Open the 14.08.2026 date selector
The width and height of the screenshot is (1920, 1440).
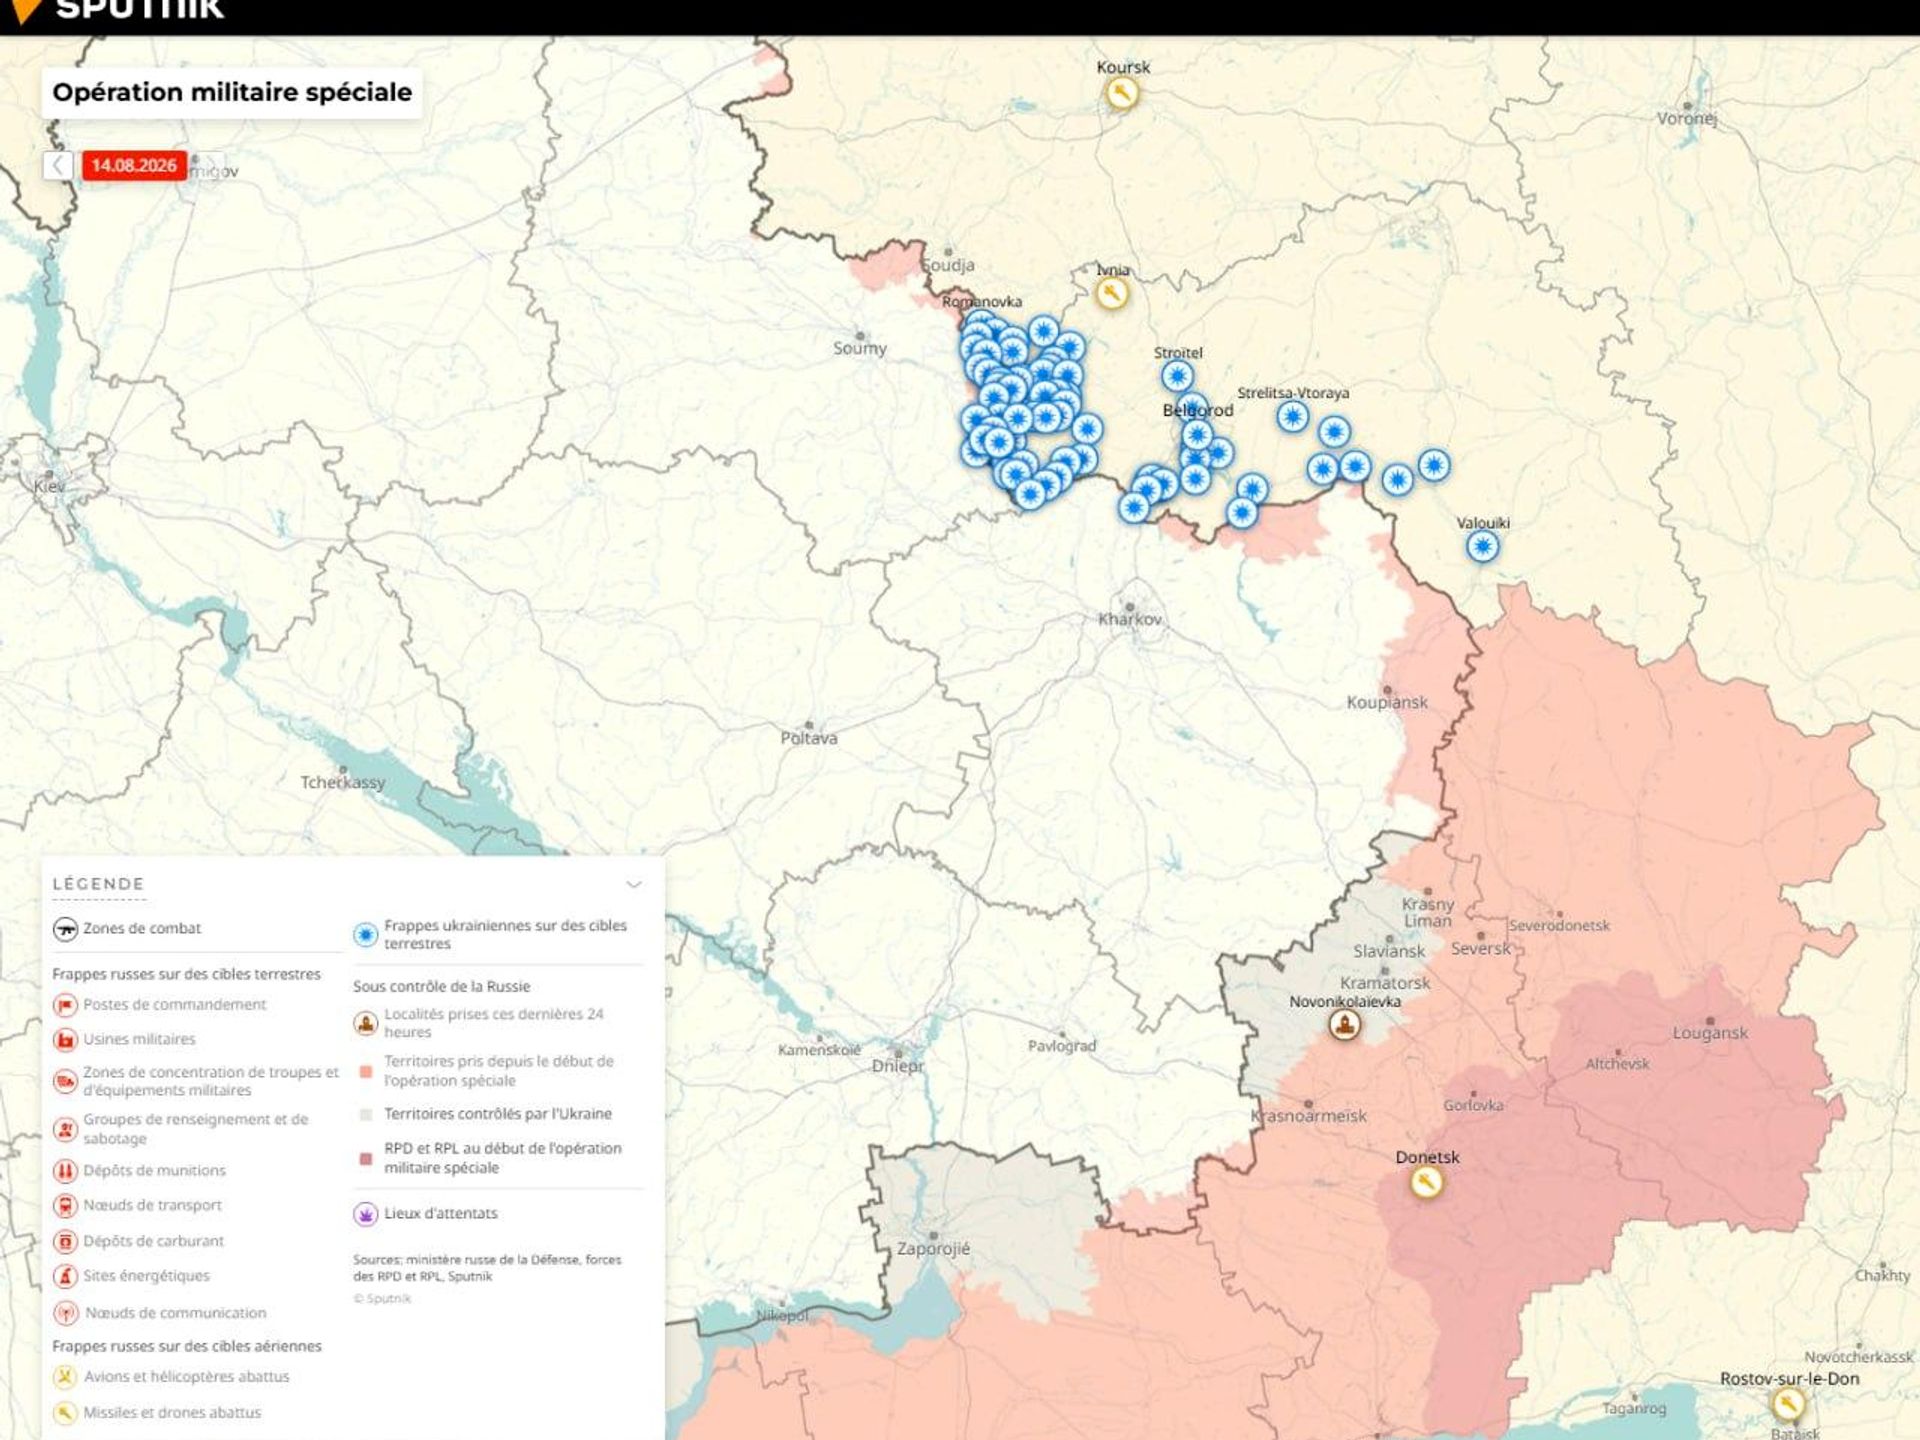coord(134,166)
